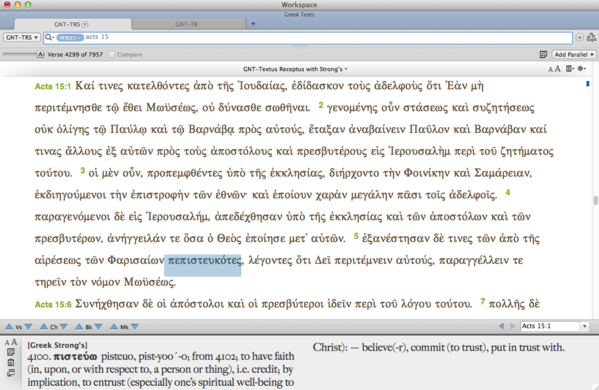Click the Acts 15:1 verse reference
This screenshot has height=390, width=599.
click(53, 86)
